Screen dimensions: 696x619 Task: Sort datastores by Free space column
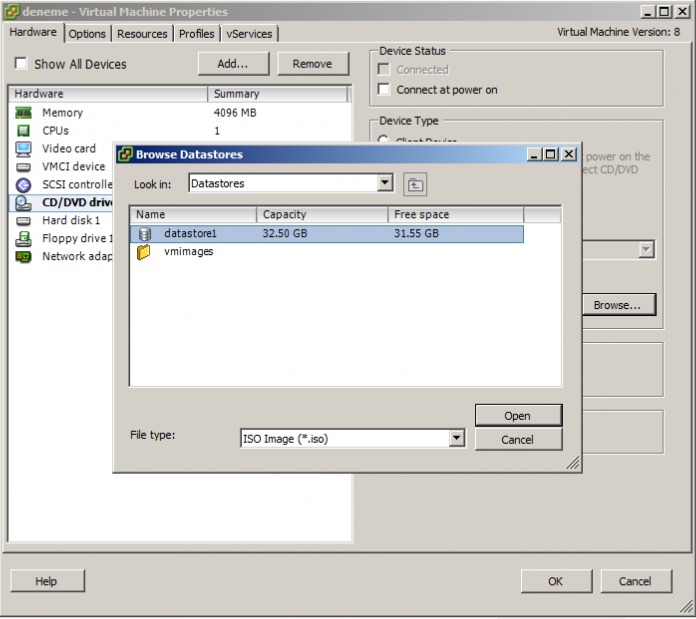[455, 215]
